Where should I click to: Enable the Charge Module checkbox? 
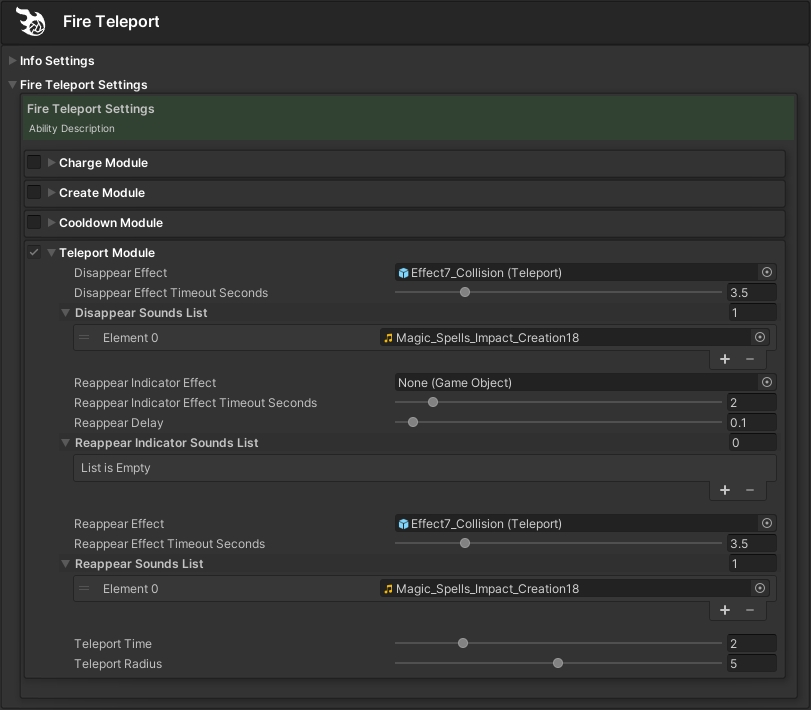pos(34,162)
